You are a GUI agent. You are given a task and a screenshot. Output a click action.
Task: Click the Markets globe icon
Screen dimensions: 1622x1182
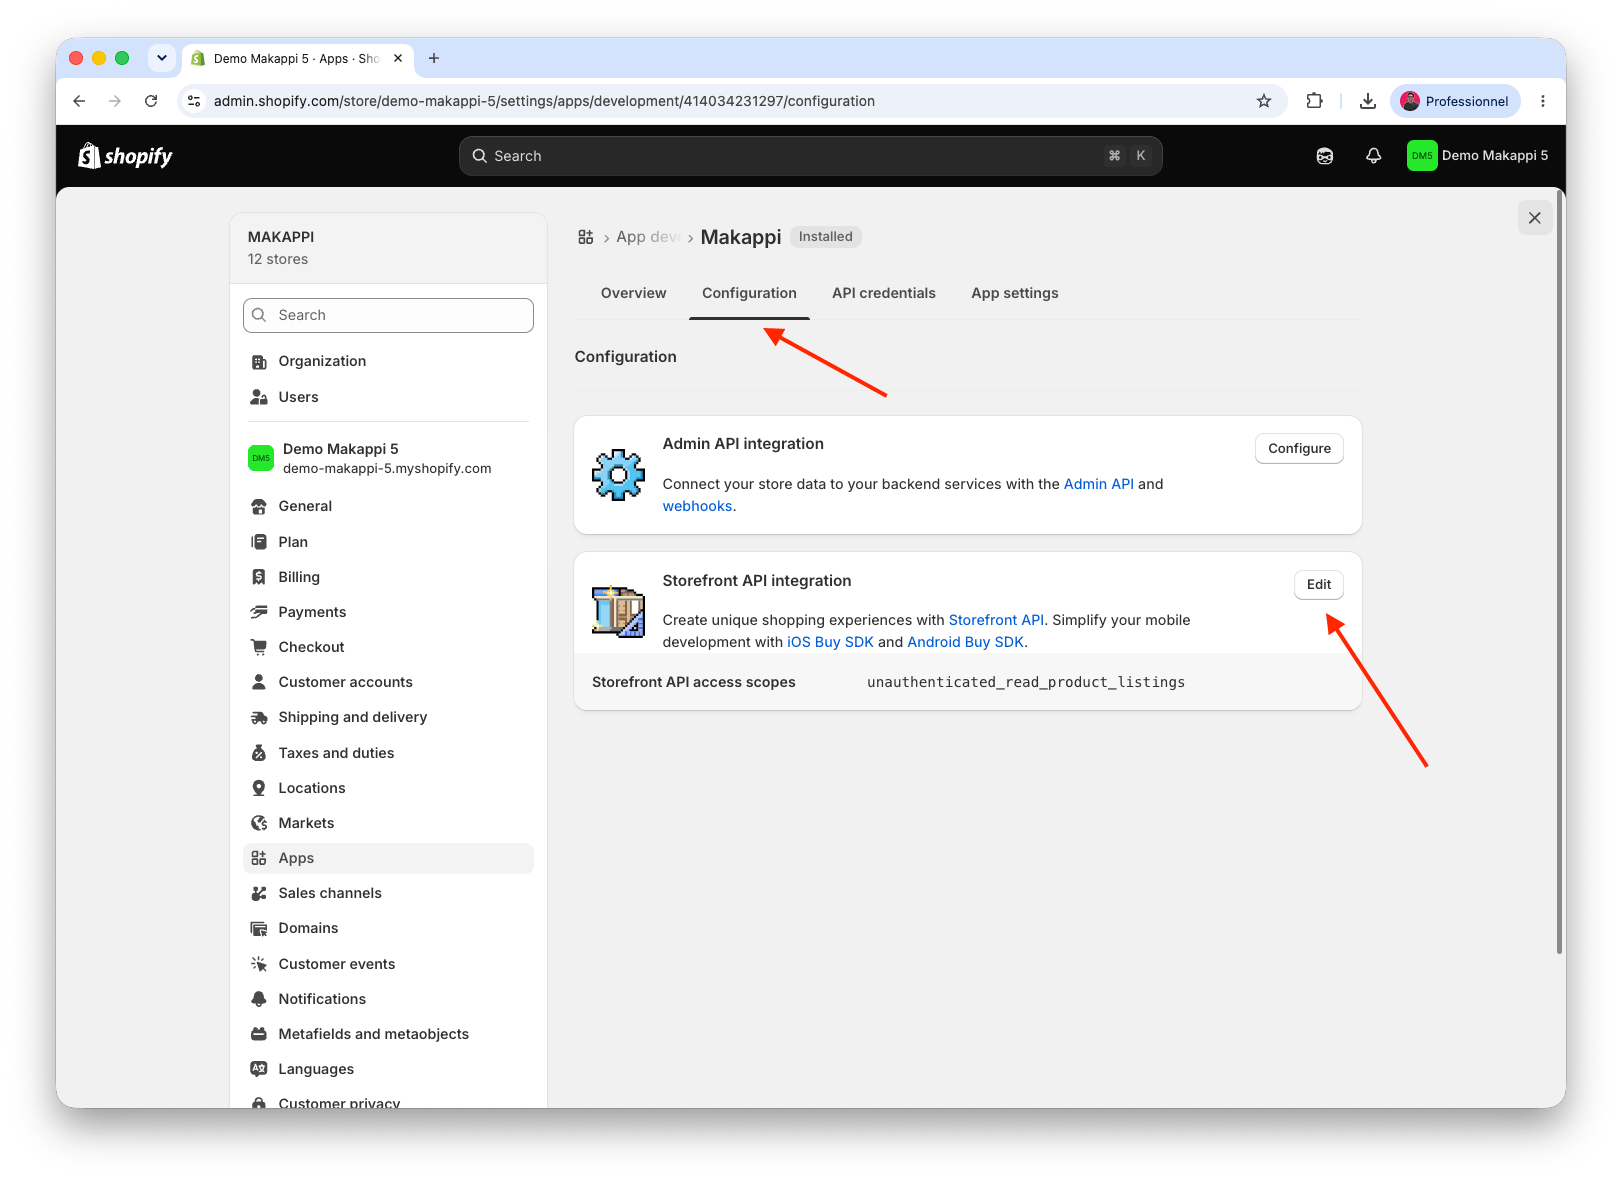(x=259, y=823)
